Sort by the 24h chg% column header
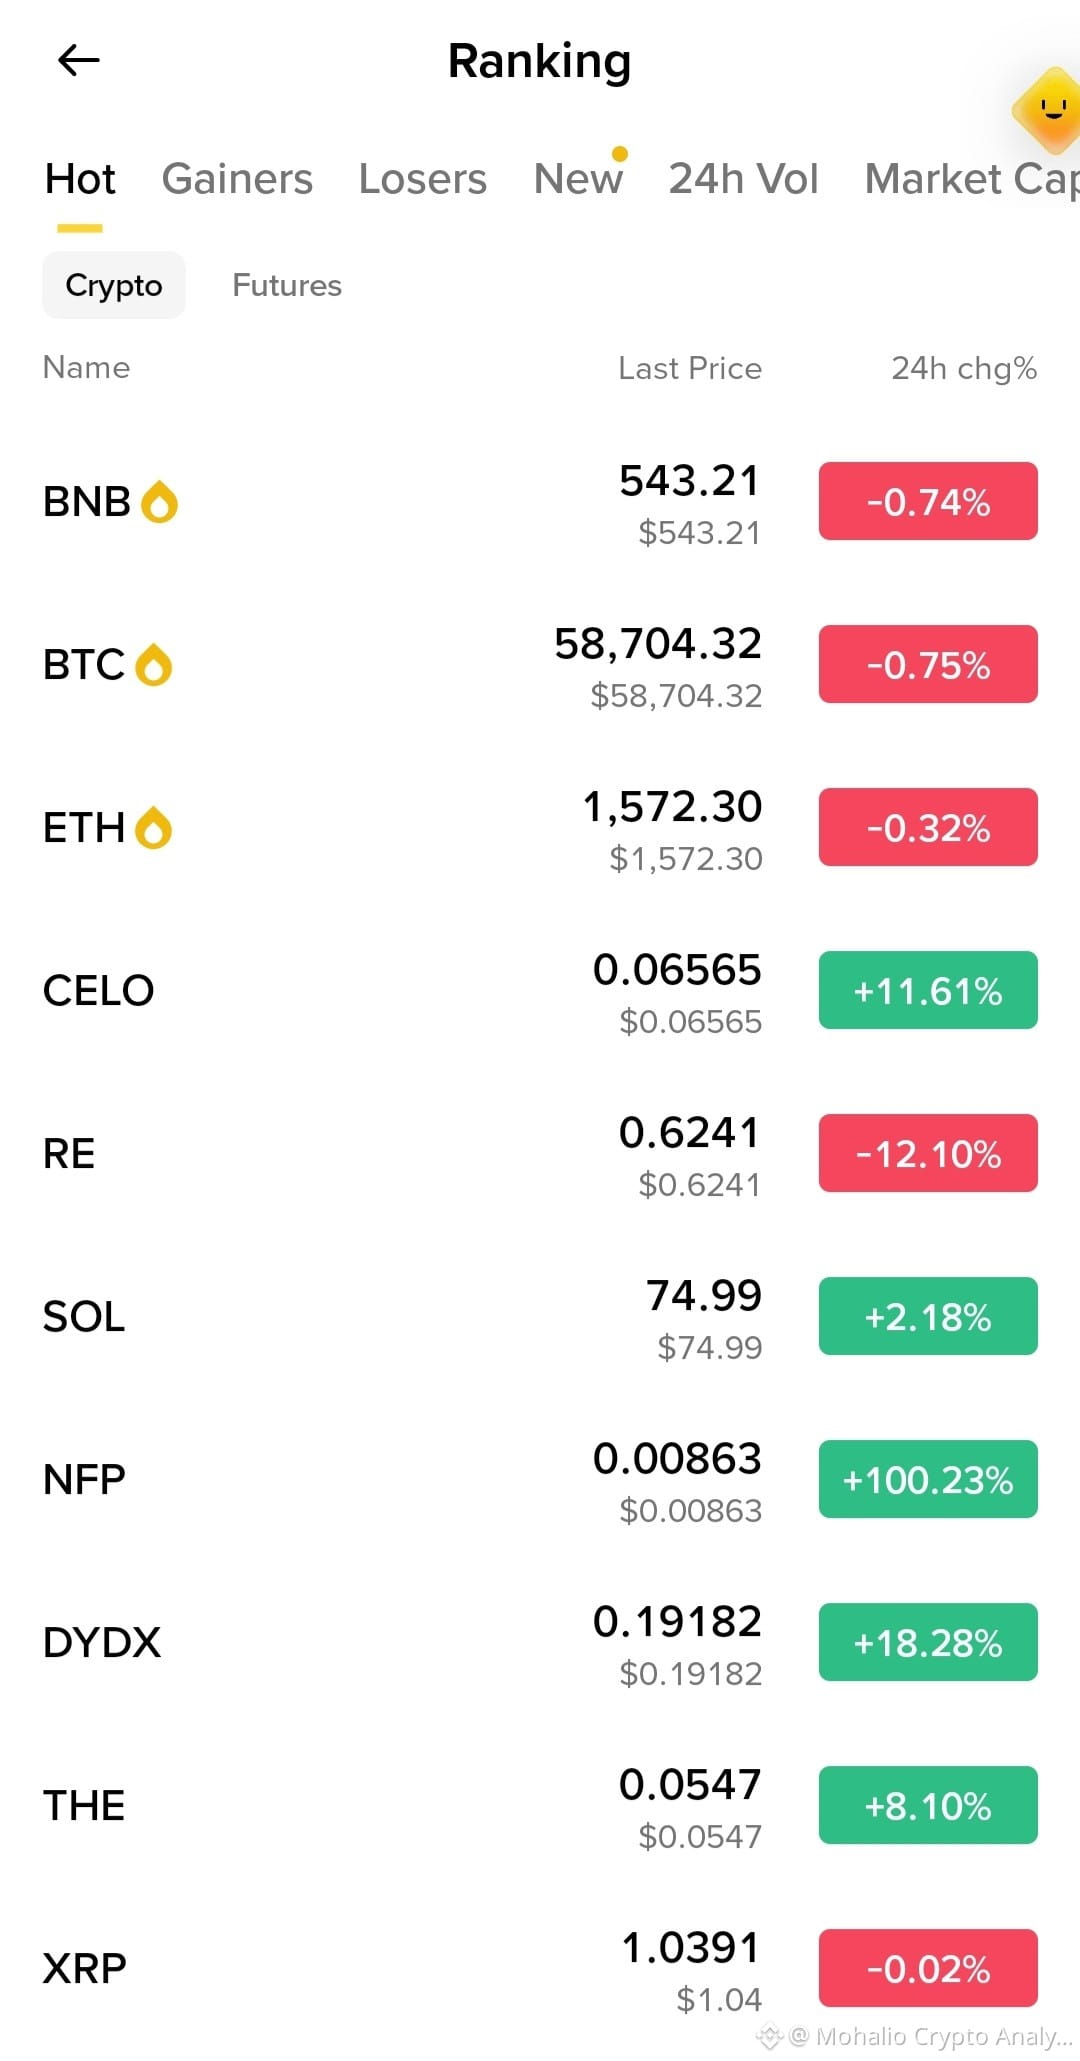 coord(964,368)
